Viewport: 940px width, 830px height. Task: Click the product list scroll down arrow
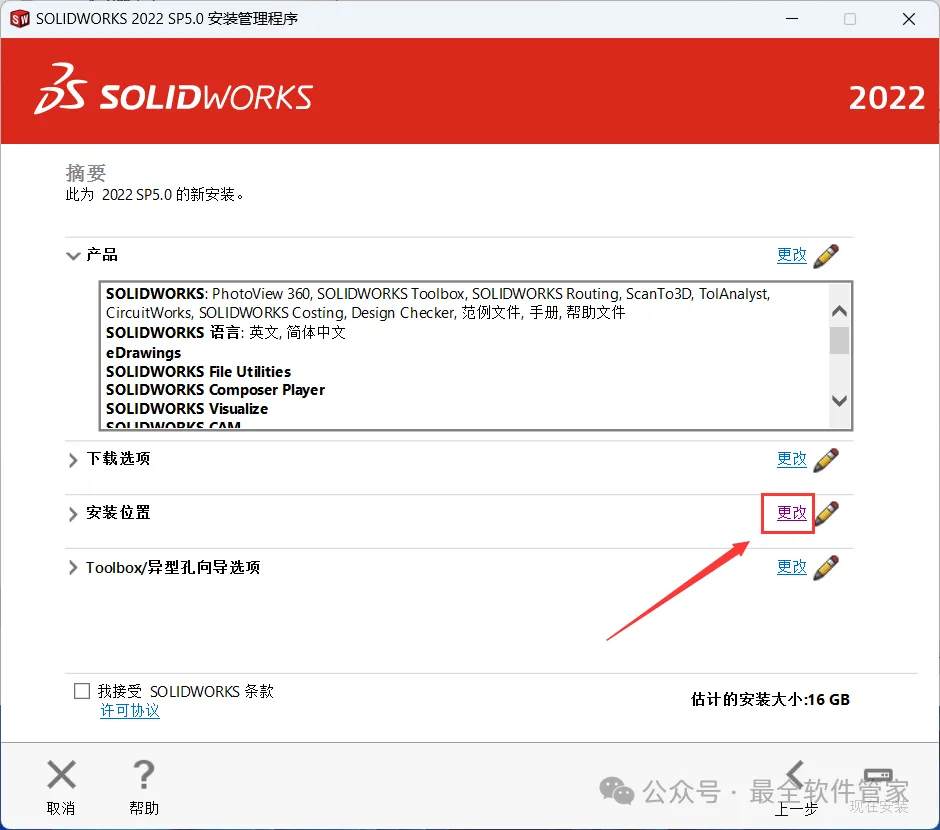839,401
